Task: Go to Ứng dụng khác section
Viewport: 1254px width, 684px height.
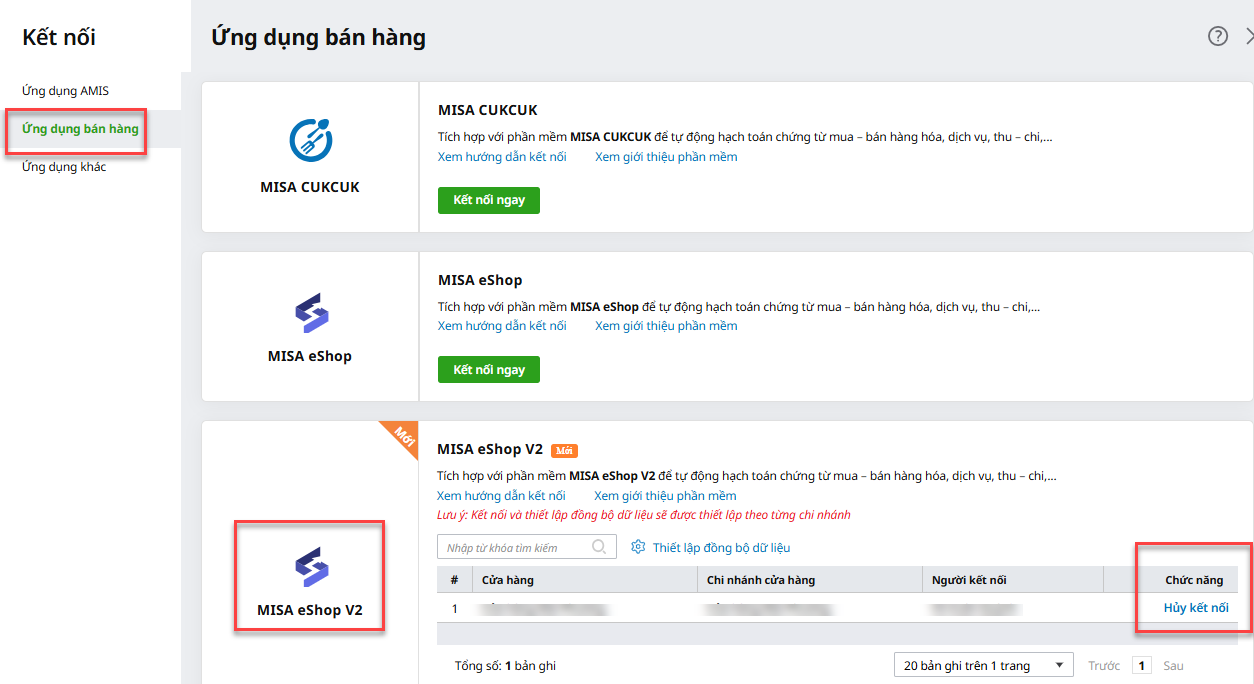Action: [64, 167]
